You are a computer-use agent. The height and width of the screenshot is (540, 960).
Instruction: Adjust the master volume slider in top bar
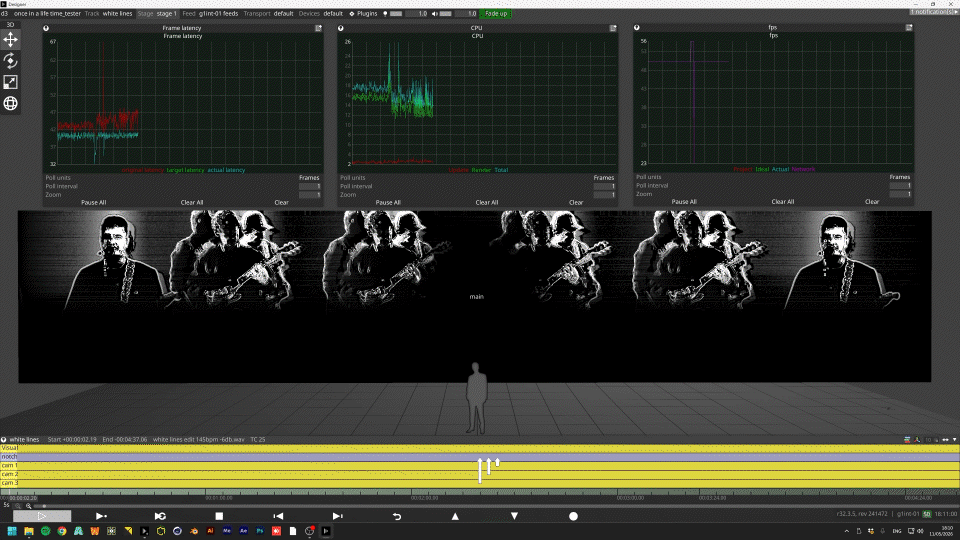point(446,13)
